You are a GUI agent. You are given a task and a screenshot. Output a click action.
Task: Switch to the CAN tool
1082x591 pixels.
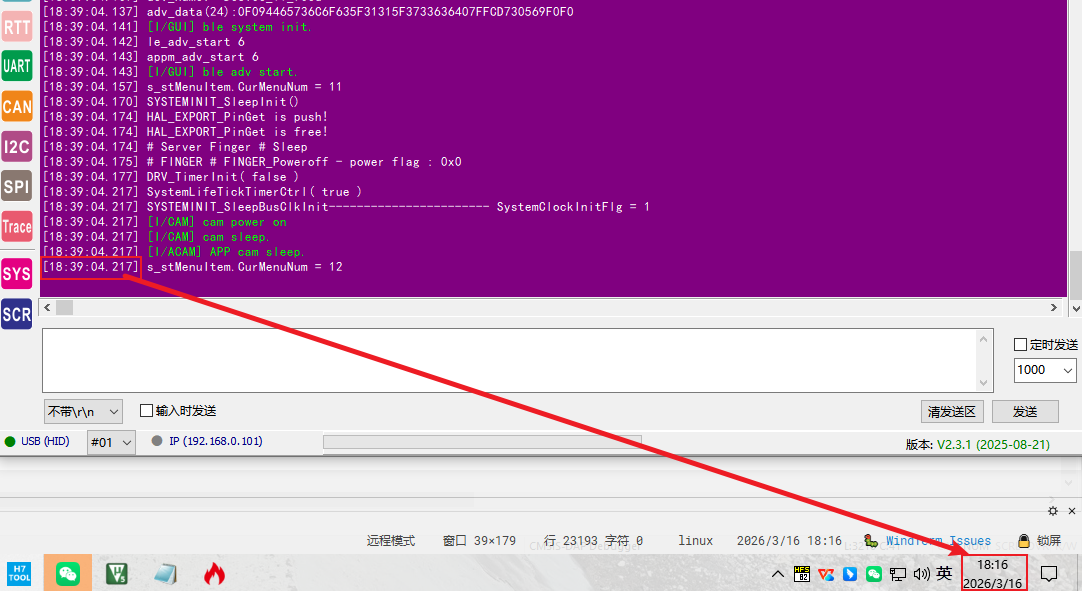pos(17,107)
